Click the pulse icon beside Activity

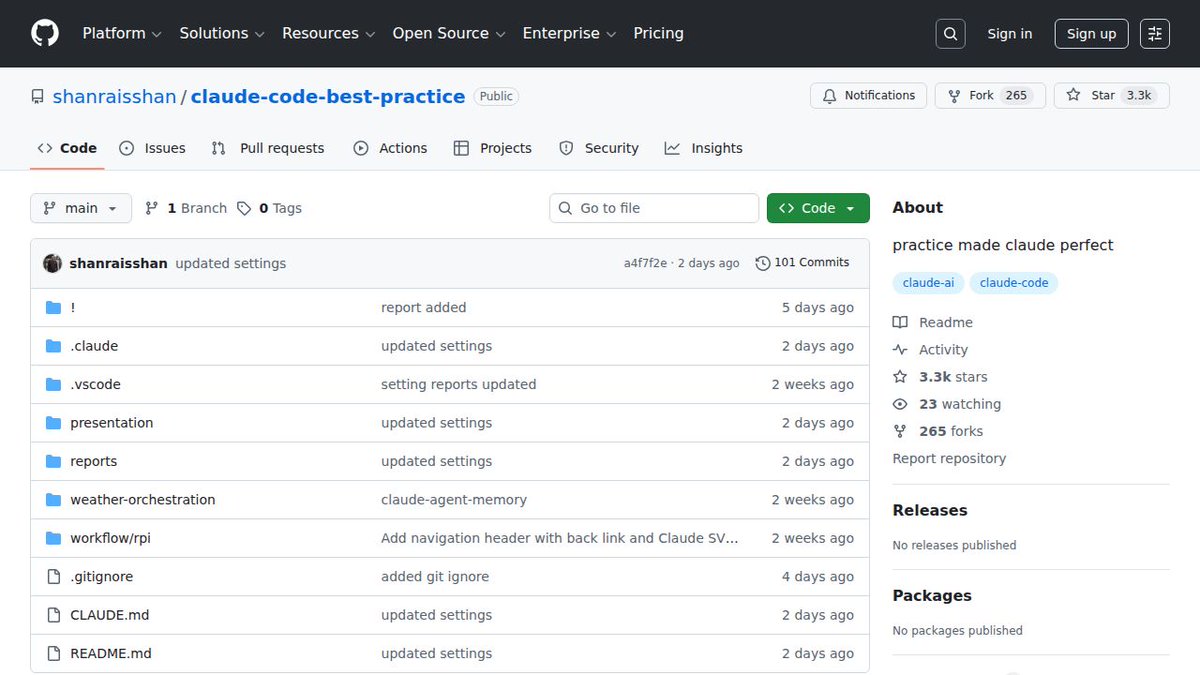tap(900, 350)
